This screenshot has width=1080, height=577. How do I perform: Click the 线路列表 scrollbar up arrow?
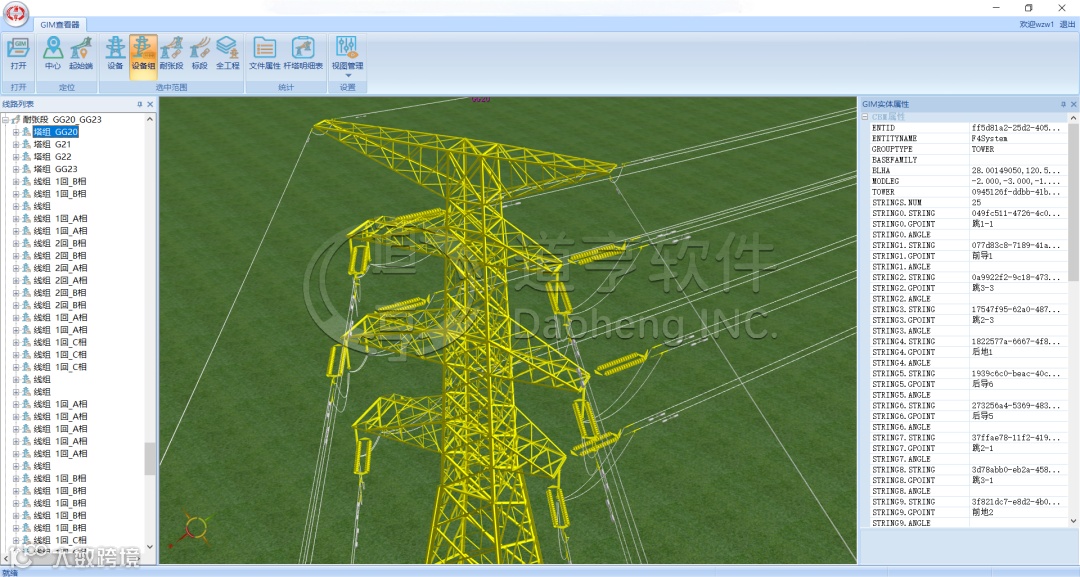[x=149, y=119]
